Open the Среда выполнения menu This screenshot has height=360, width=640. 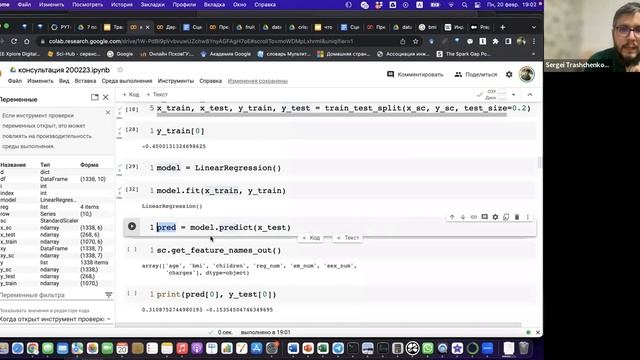pos(127,81)
